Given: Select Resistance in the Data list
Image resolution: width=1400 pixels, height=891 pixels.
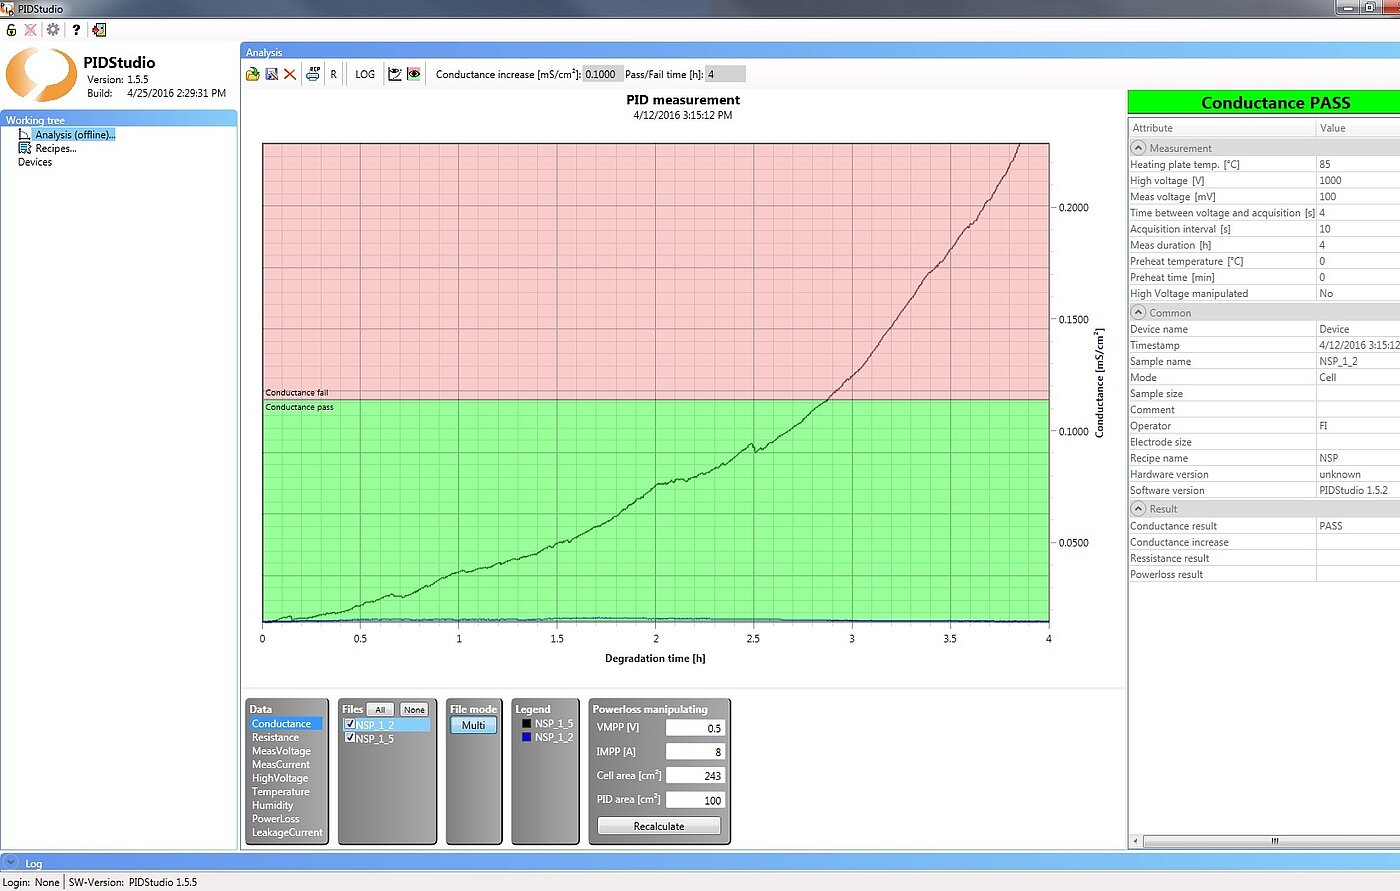Looking at the screenshot, I should point(275,737).
